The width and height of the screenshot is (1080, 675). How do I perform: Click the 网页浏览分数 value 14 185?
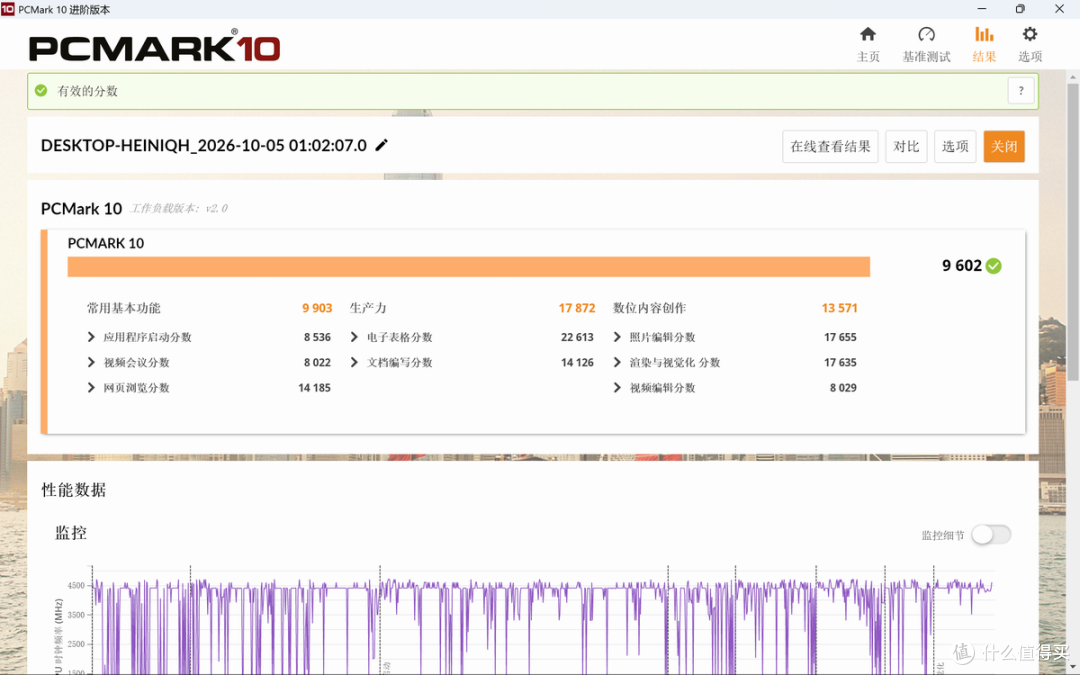(314, 388)
